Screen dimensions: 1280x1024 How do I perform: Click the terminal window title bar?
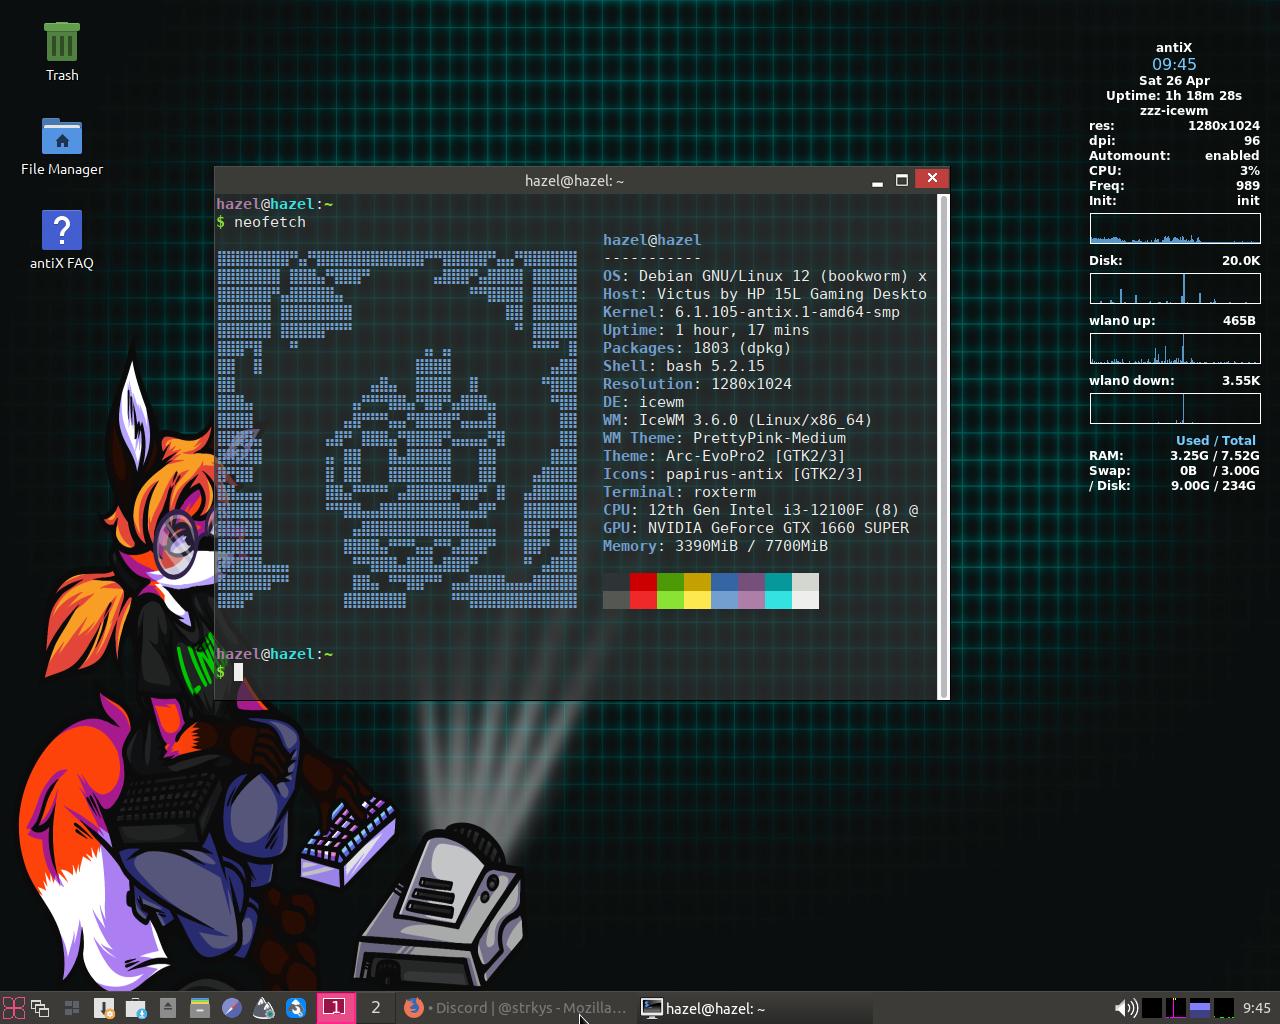pos(575,180)
